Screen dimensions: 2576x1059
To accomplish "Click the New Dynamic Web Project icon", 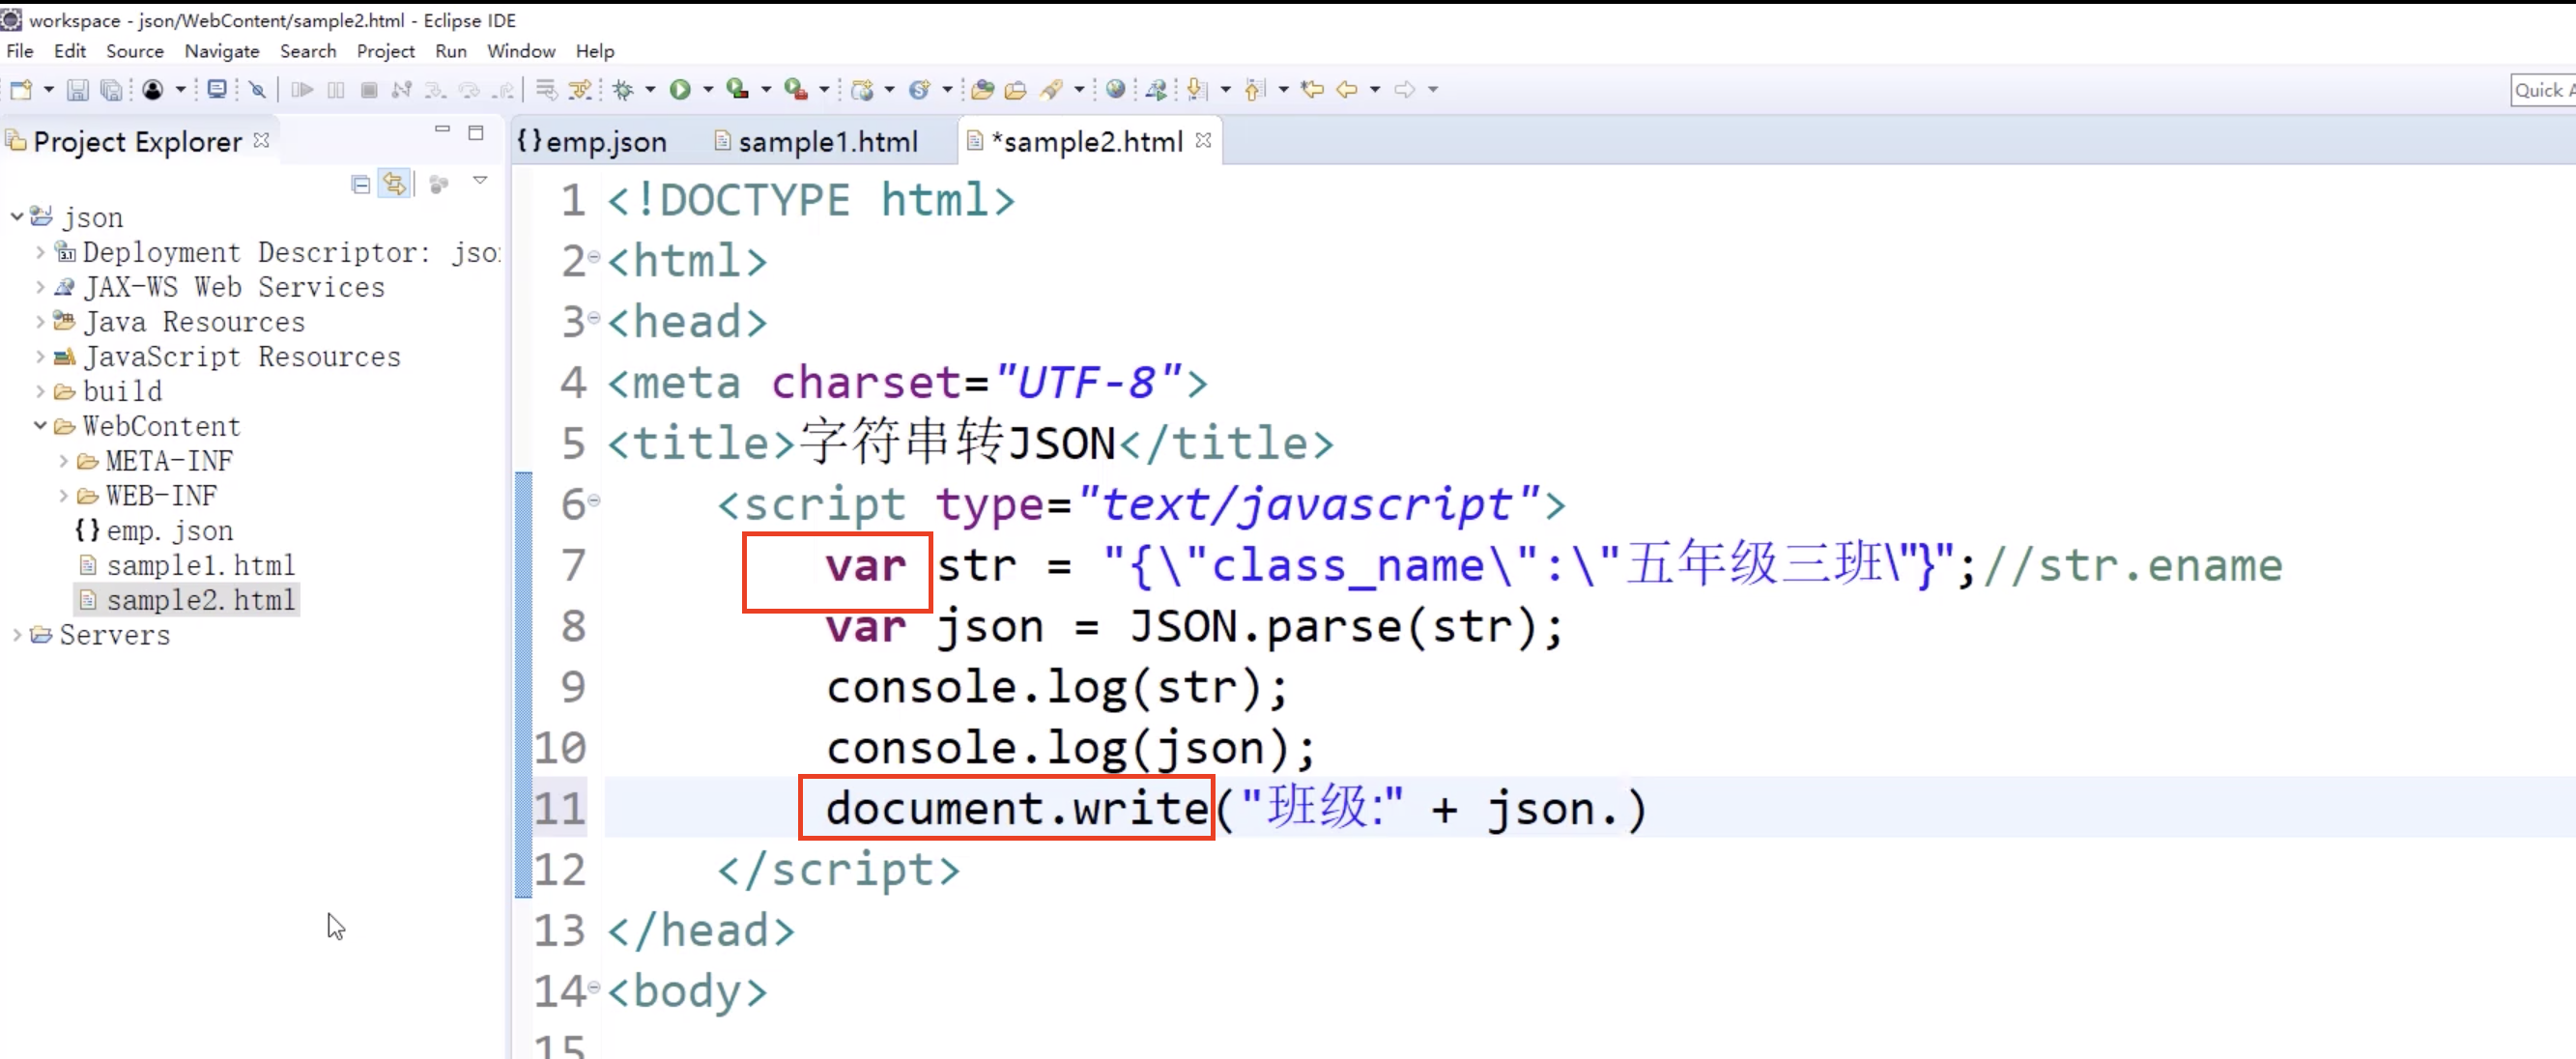I will tap(862, 90).
